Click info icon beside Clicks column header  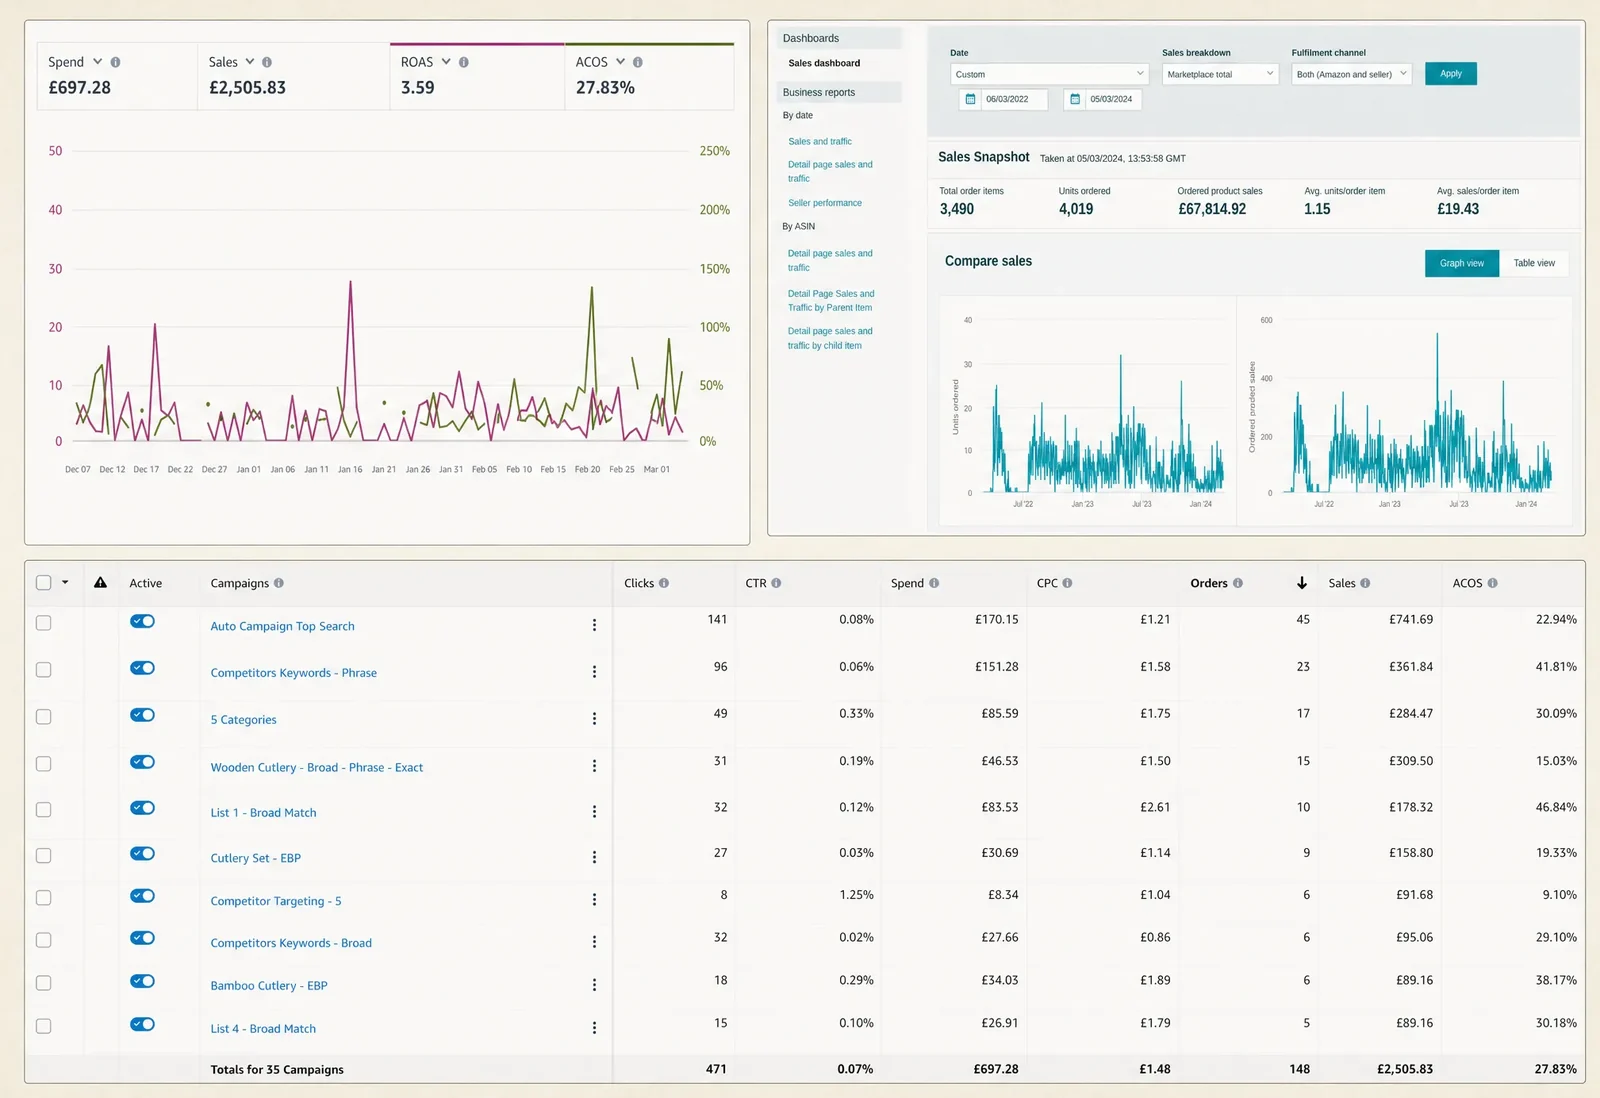(x=664, y=583)
